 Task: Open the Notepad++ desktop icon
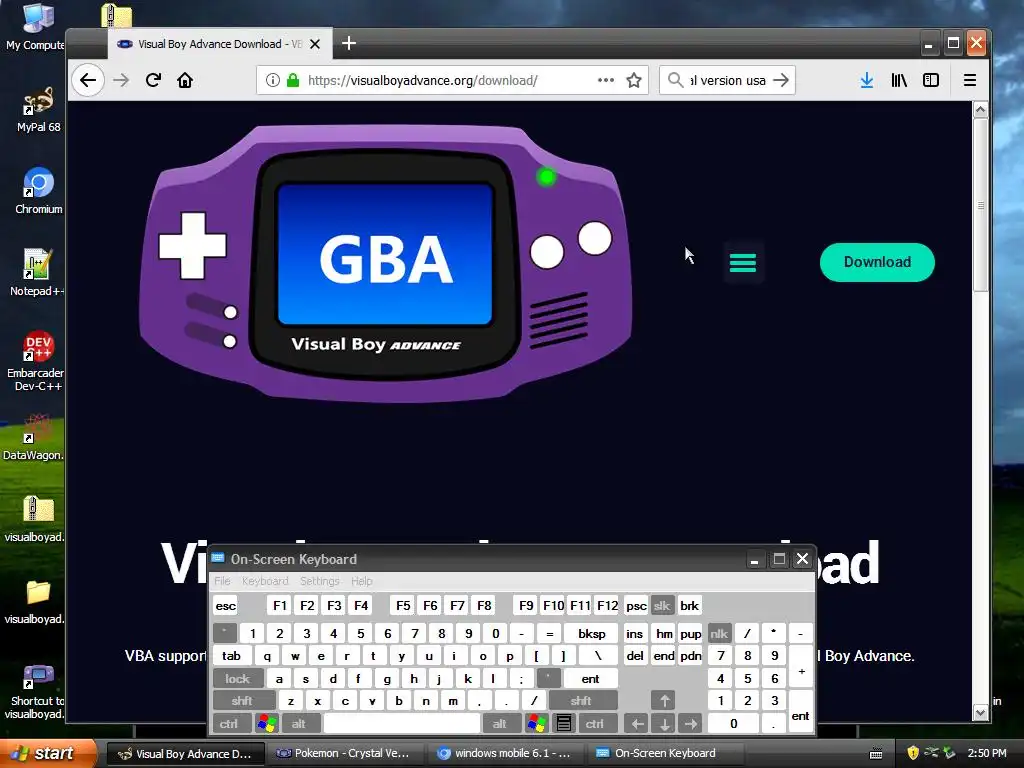click(x=37, y=273)
